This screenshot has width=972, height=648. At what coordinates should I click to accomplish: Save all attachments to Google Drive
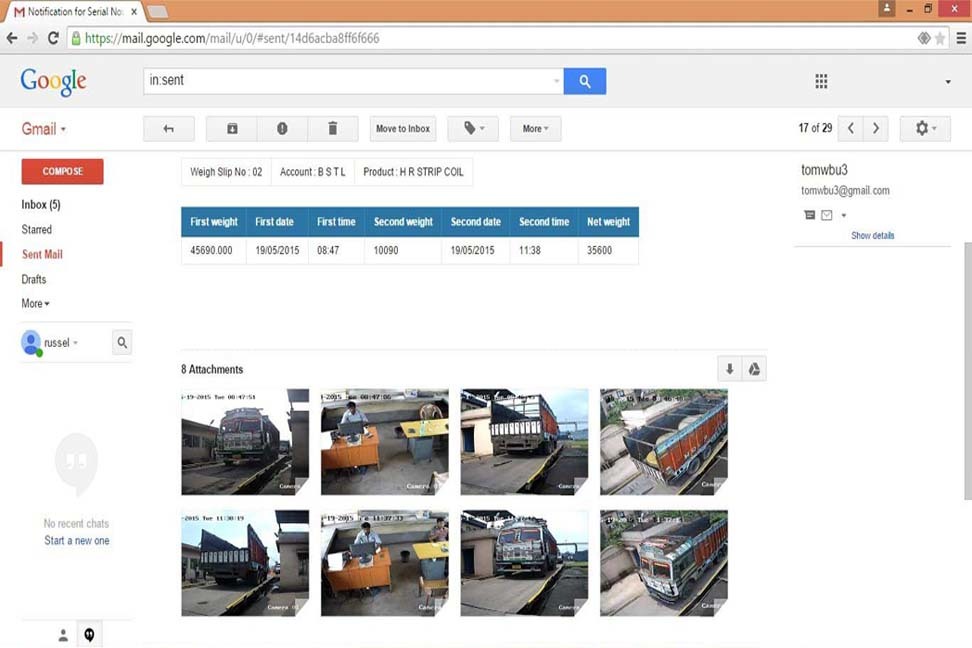(x=755, y=368)
